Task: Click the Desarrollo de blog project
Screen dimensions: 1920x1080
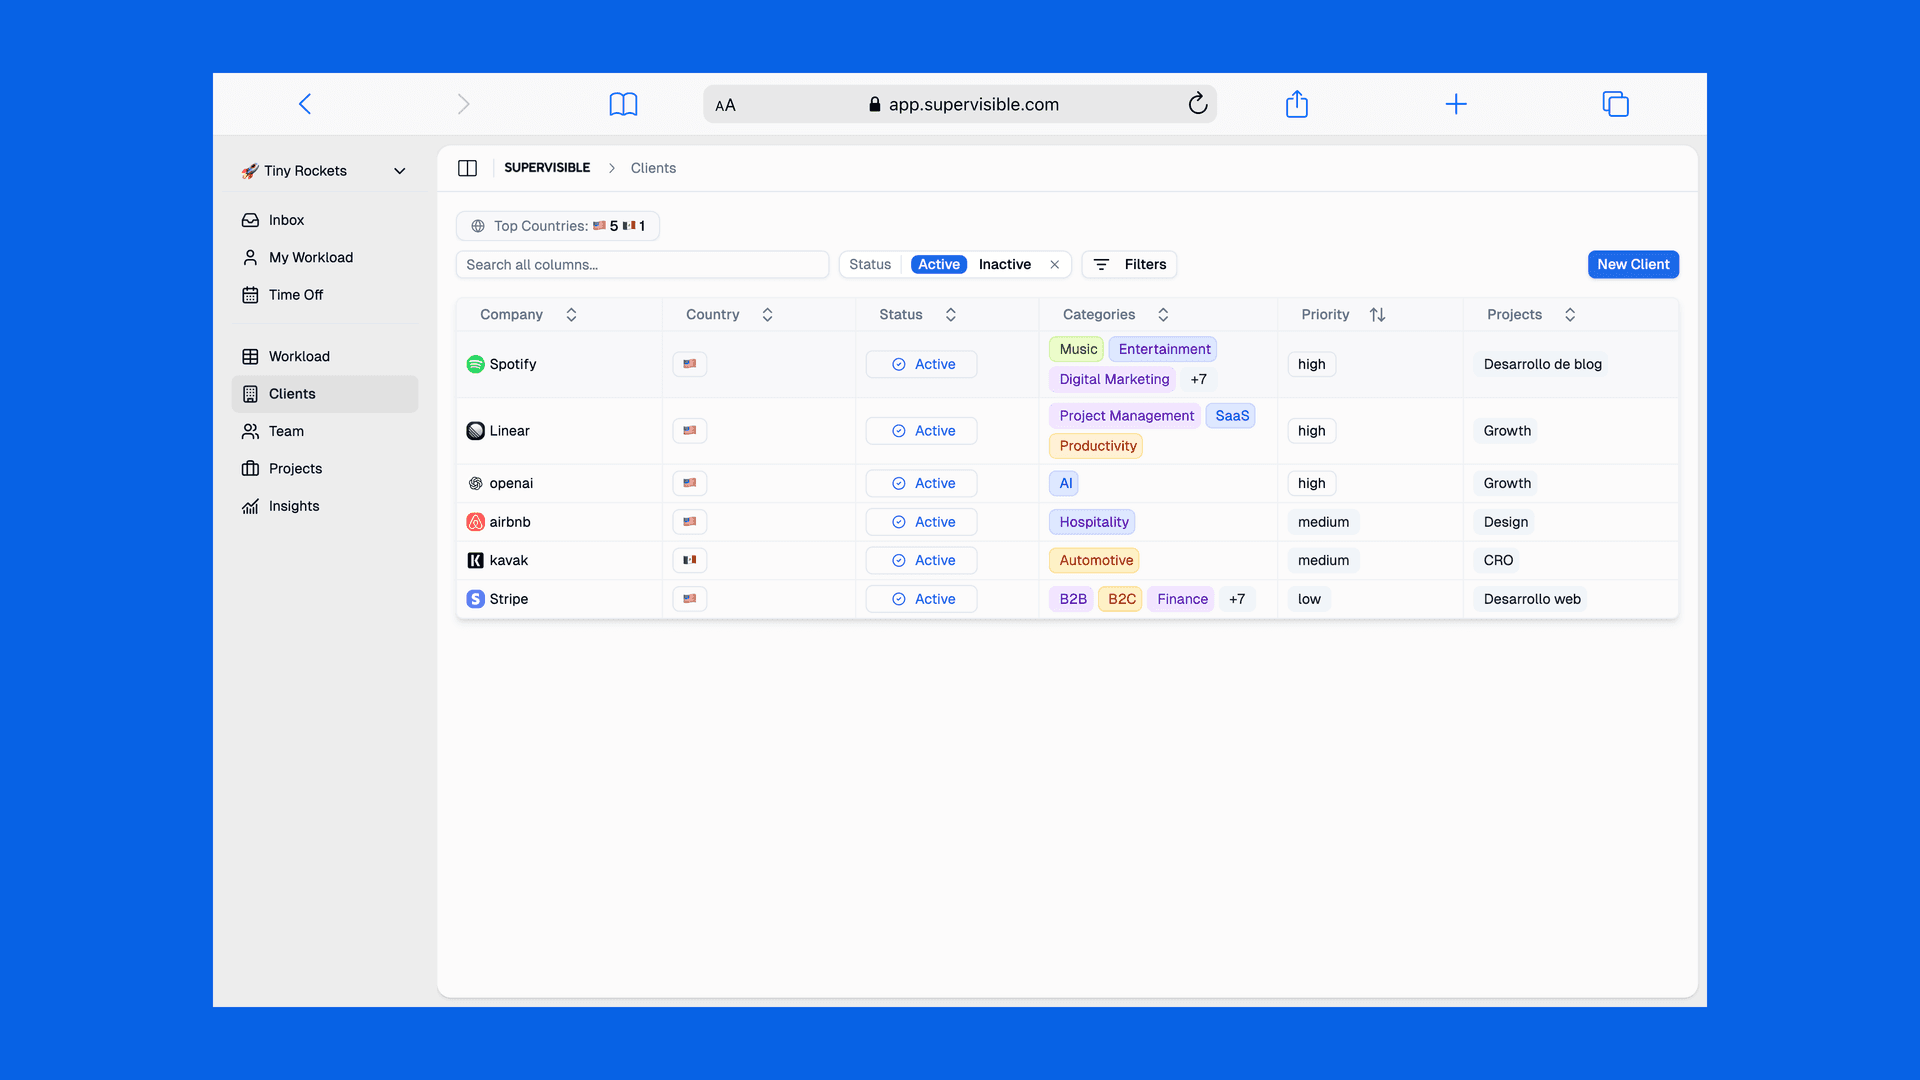Action: [1542, 364]
